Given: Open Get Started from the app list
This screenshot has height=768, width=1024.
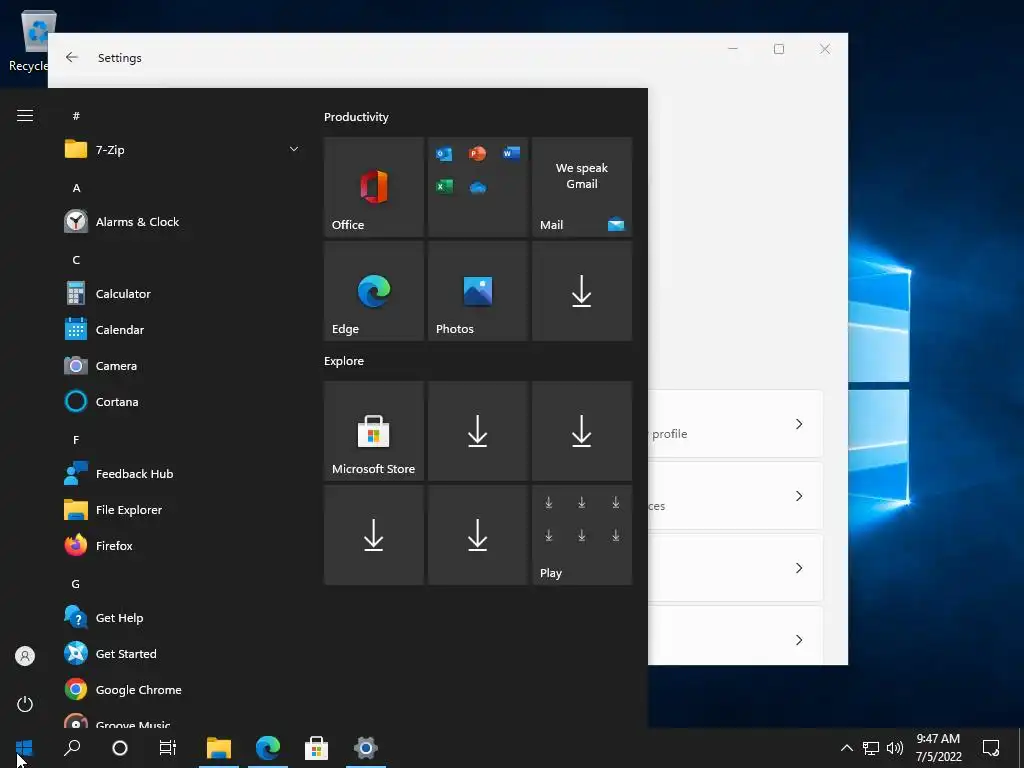Looking at the screenshot, I should point(183,654).
